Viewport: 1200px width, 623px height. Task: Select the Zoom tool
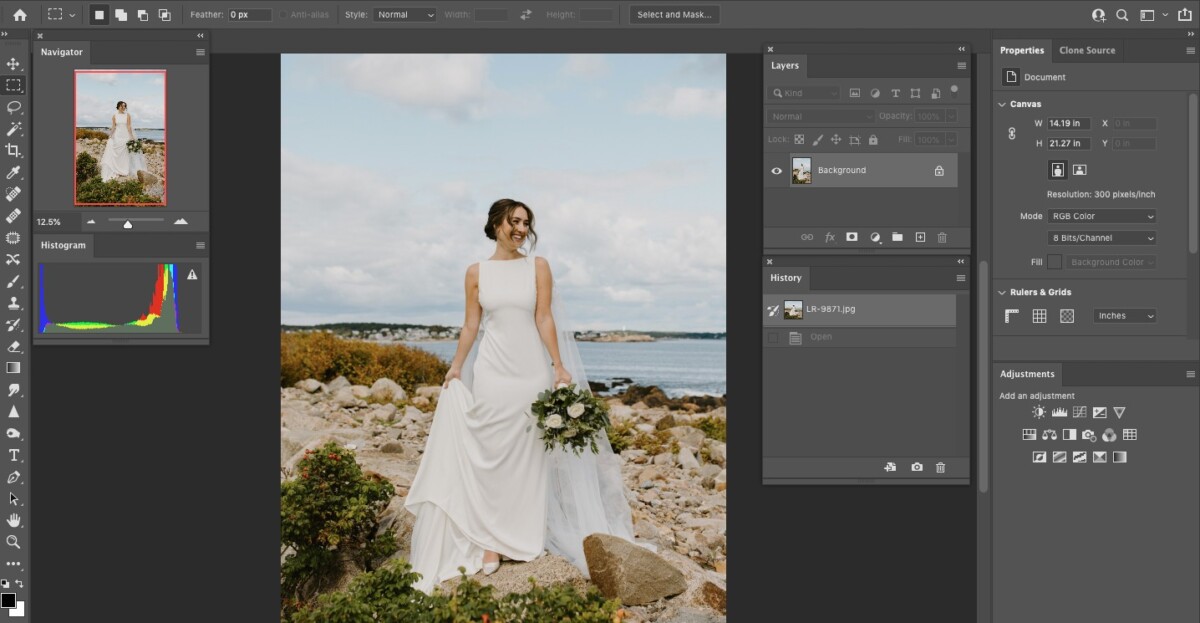(x=13, y=542)
